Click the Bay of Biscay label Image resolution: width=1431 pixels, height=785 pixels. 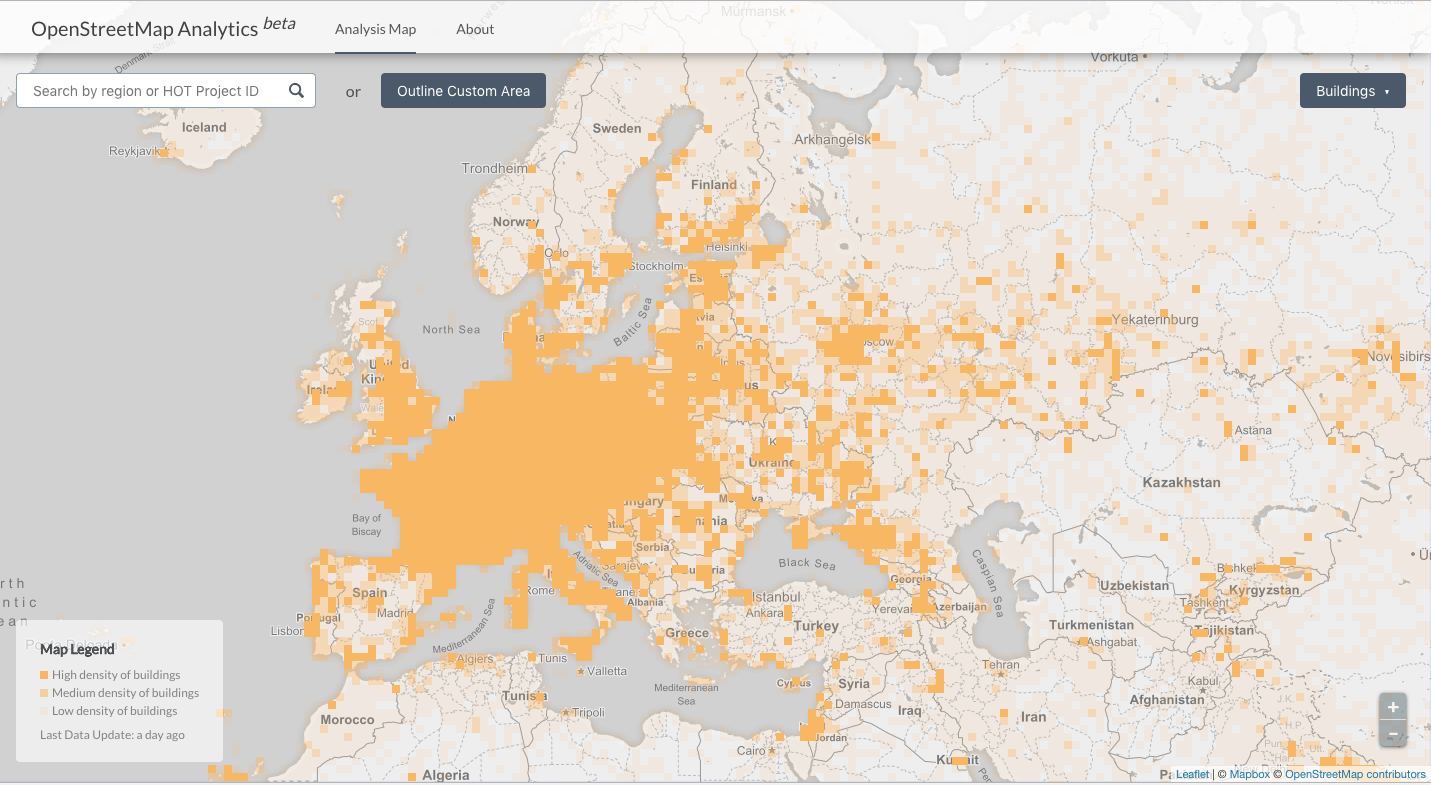click(x=367, y=525)
